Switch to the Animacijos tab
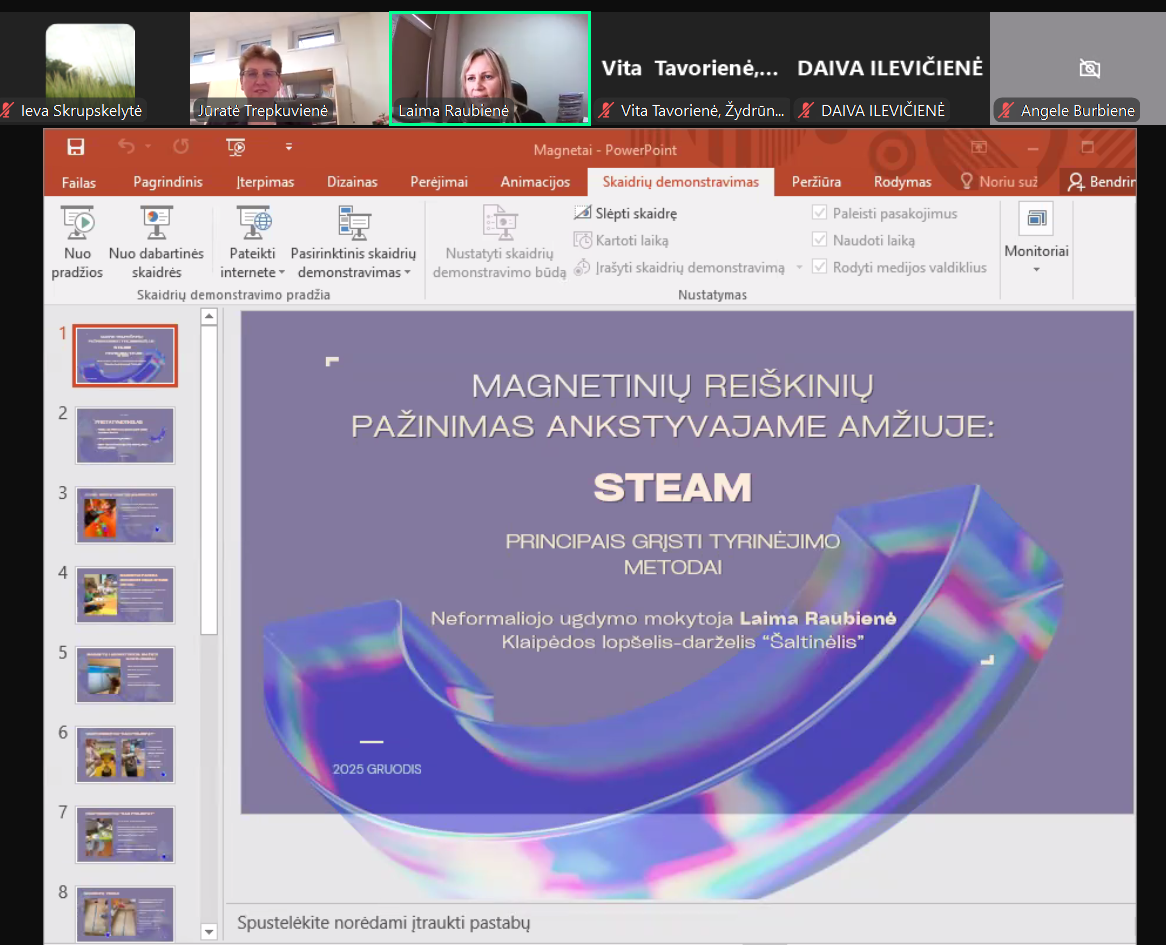Viewport: 1166px width, 945px height. click(535, 182)
